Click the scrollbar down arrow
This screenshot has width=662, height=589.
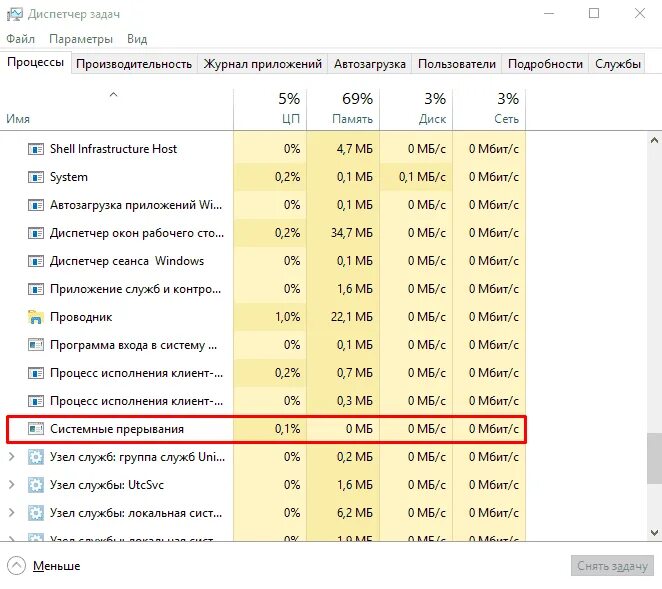[x=654, y=533]
